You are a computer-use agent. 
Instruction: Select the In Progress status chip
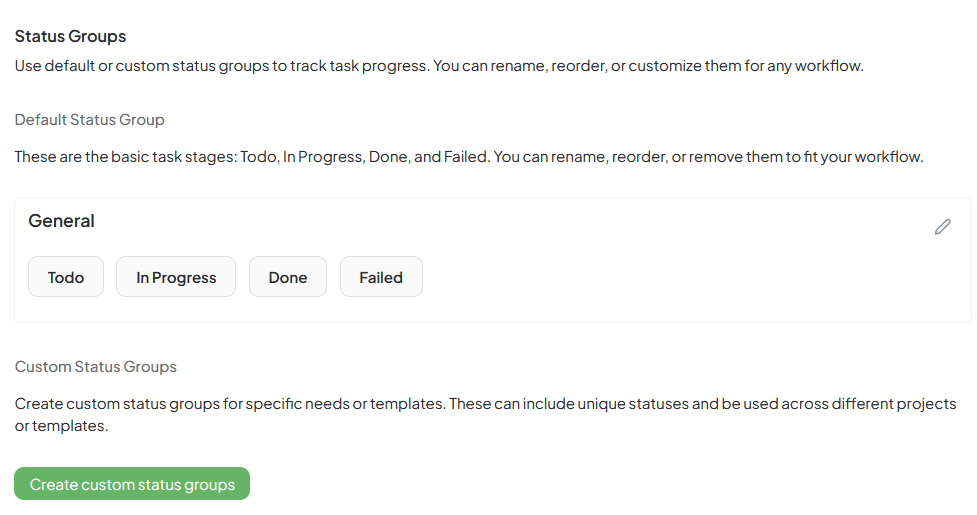click(176, 277)
